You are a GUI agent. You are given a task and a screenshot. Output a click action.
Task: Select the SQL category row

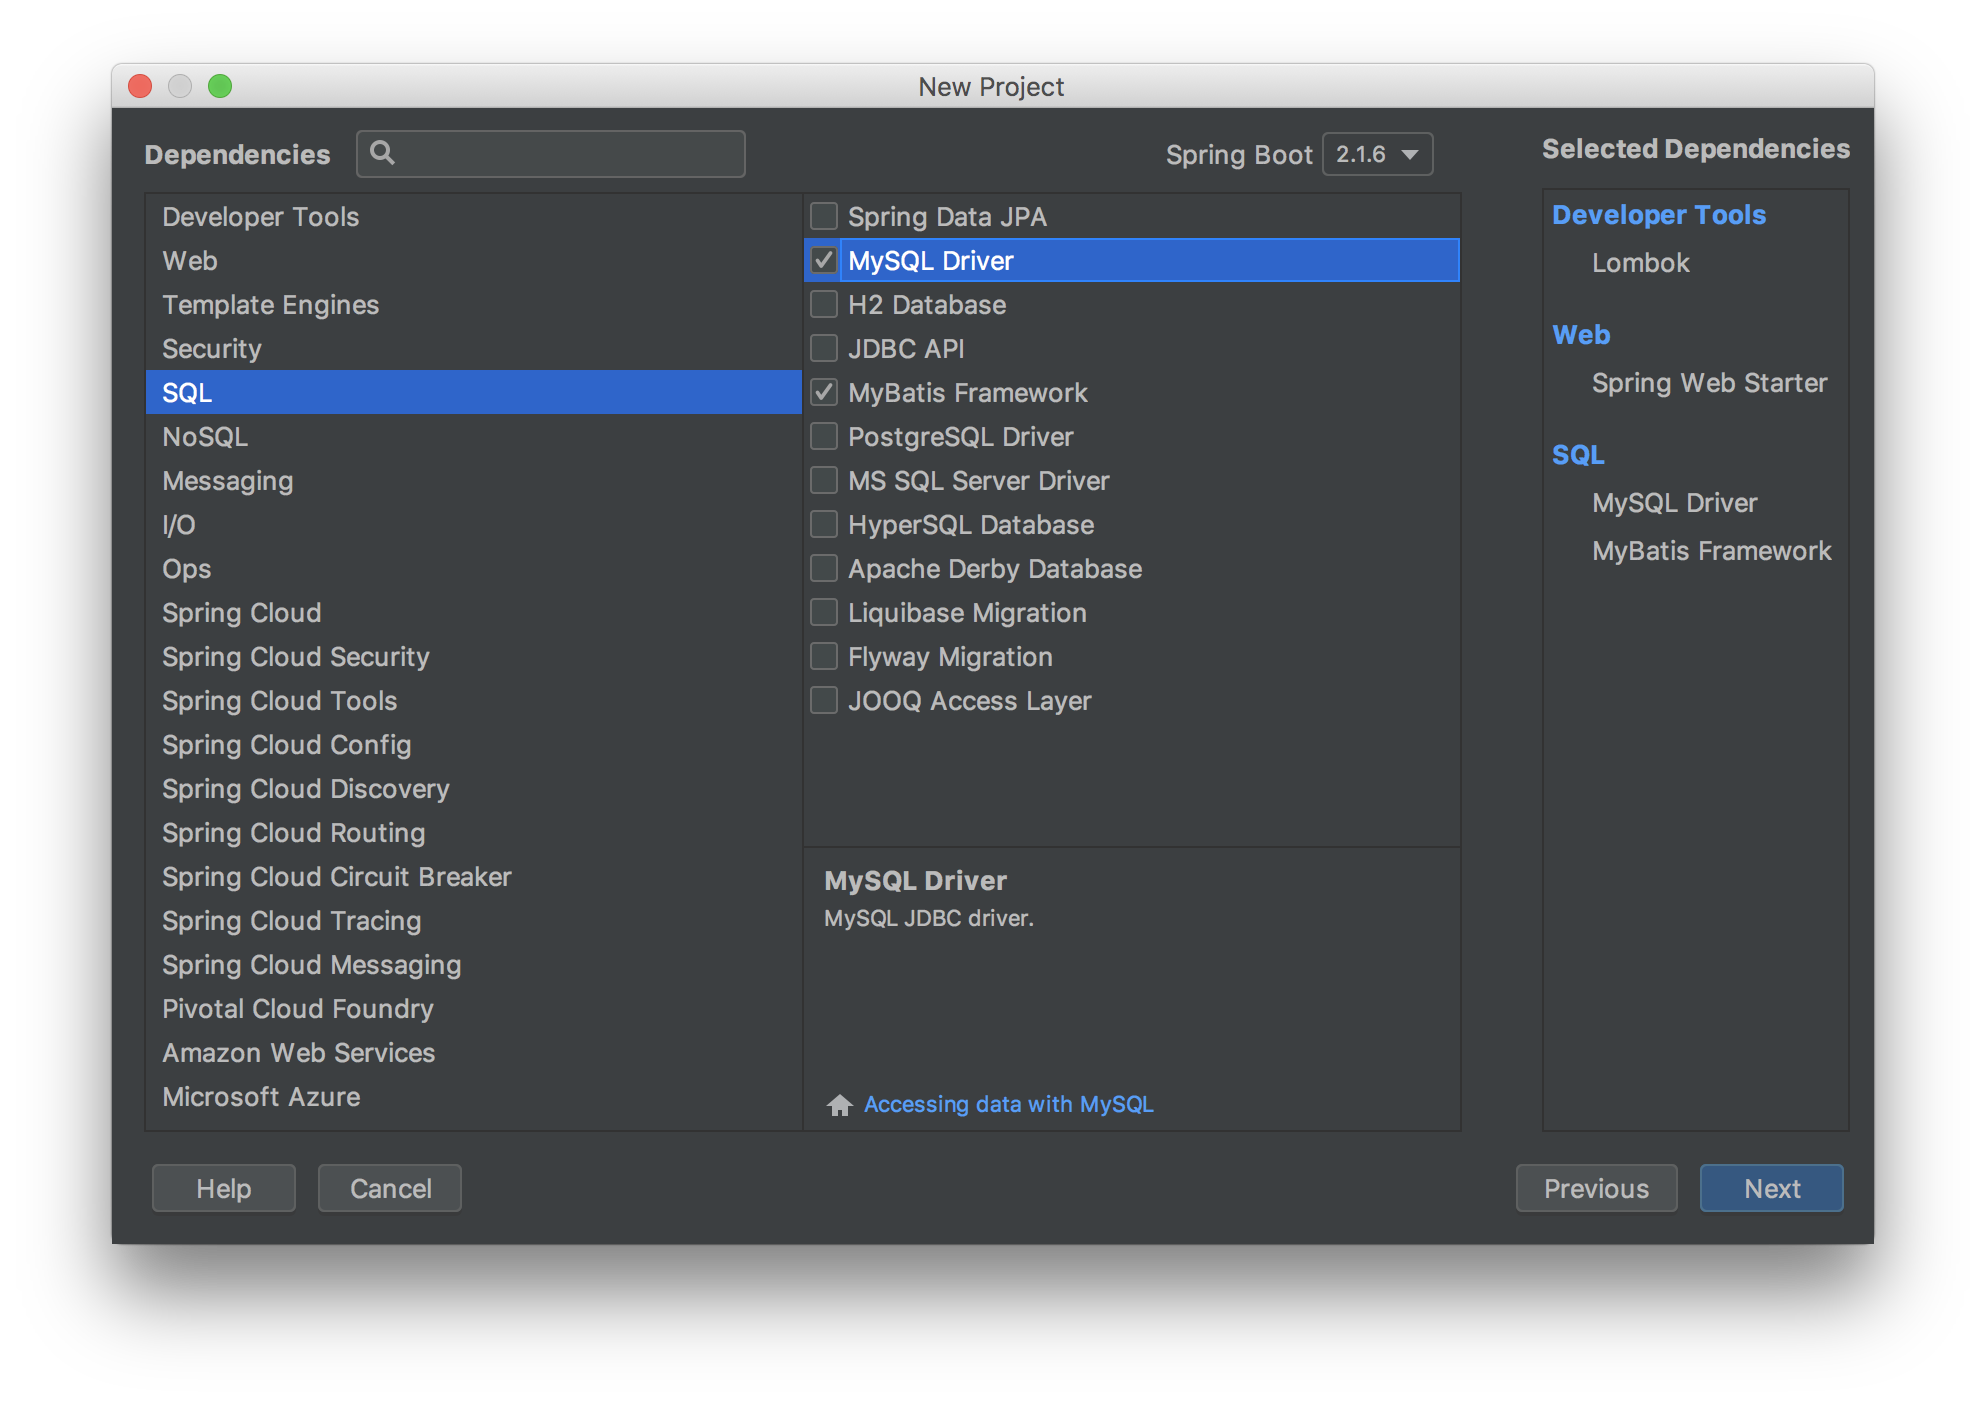click(473, 392)
